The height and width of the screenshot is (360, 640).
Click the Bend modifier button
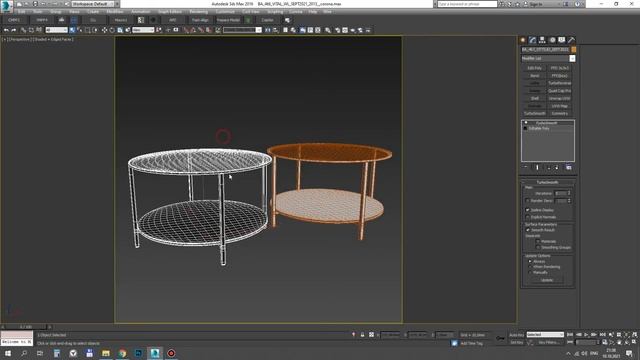(x=535, y=76)
